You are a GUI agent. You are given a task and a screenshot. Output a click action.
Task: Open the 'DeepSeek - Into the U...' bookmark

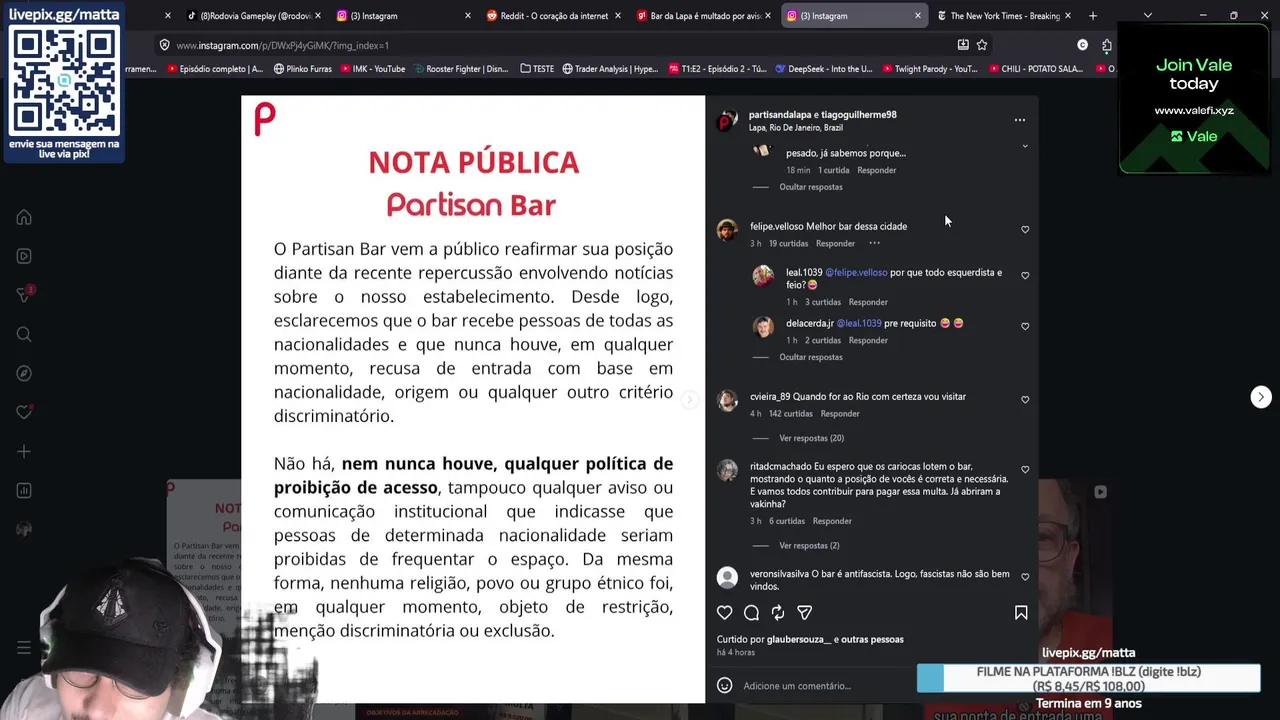[x=823, y=69]
